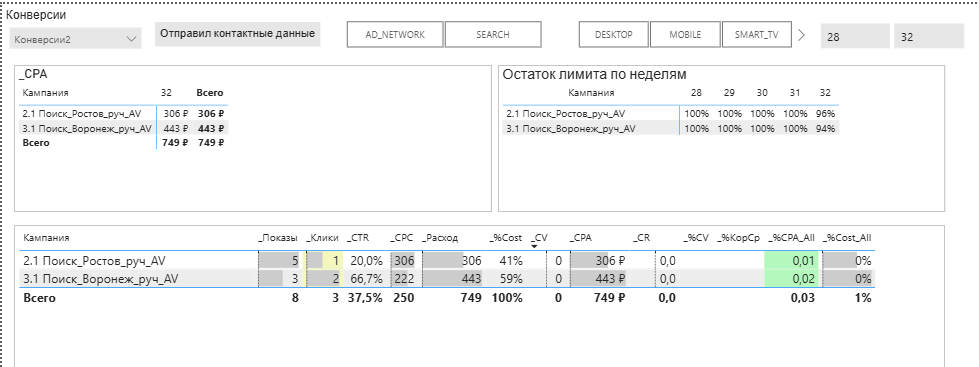This screenshot has height=367, width=979.
Task: Click the week end field showing 32
Action: (x=929, y=37)
